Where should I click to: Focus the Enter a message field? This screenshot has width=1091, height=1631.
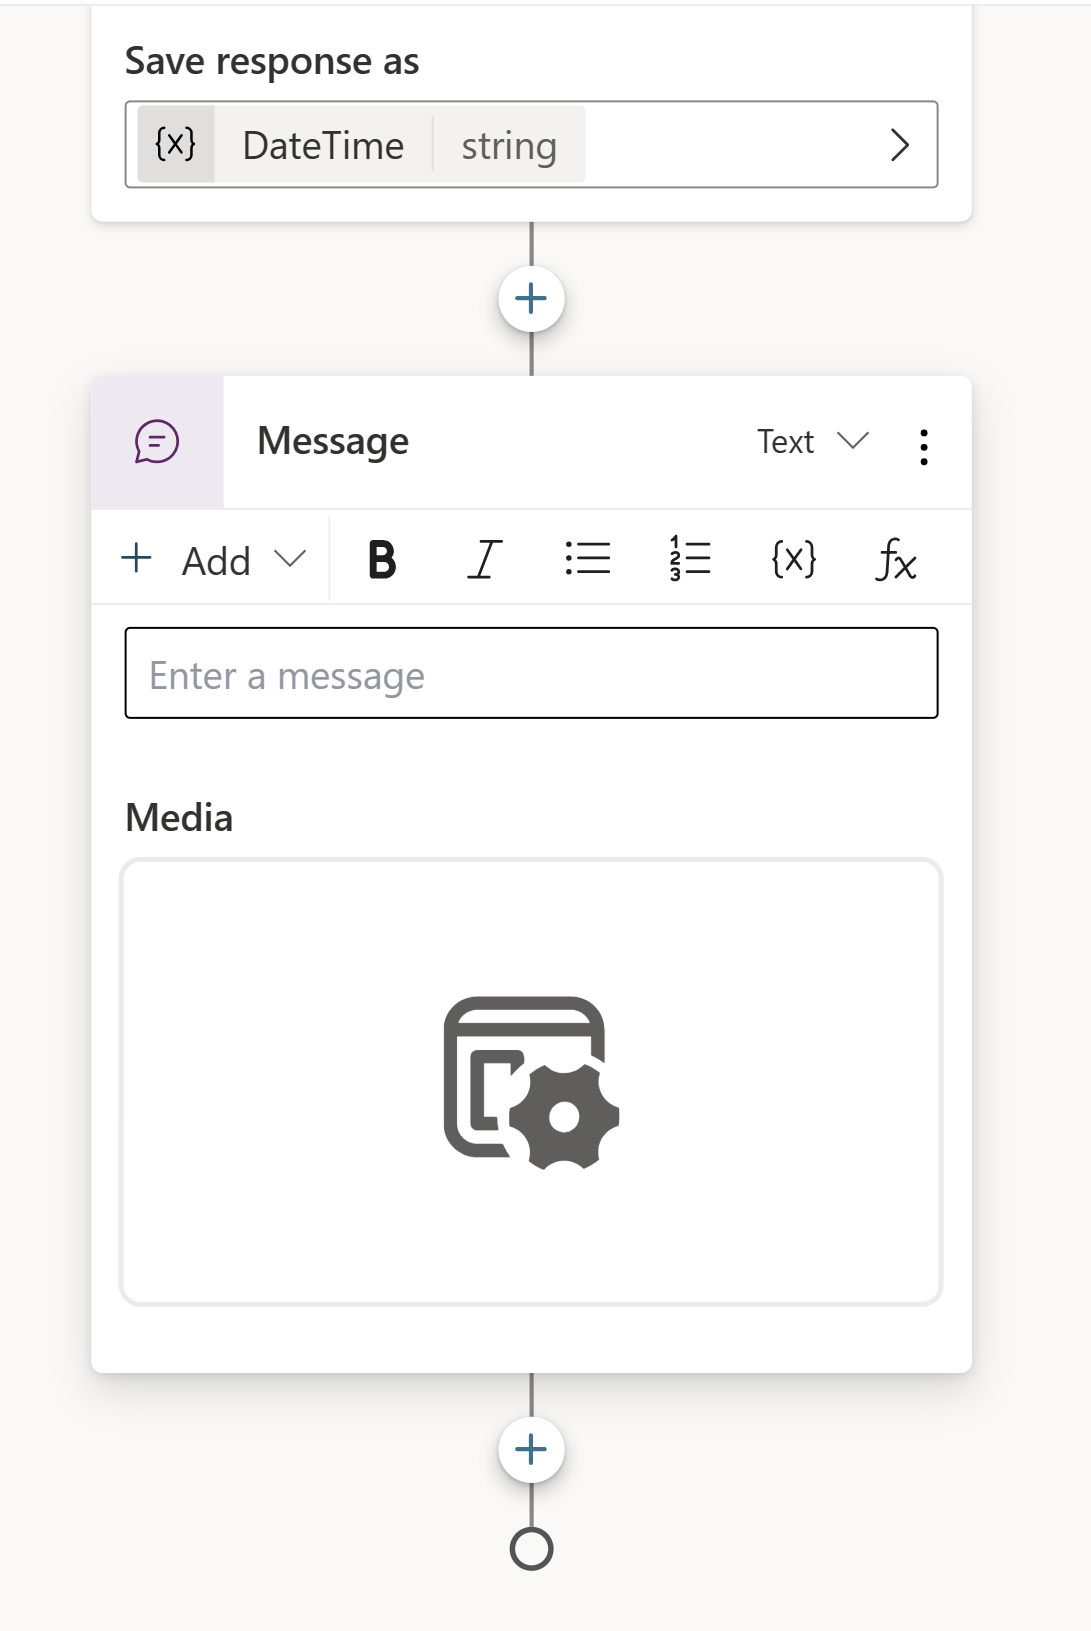point(531,673)
